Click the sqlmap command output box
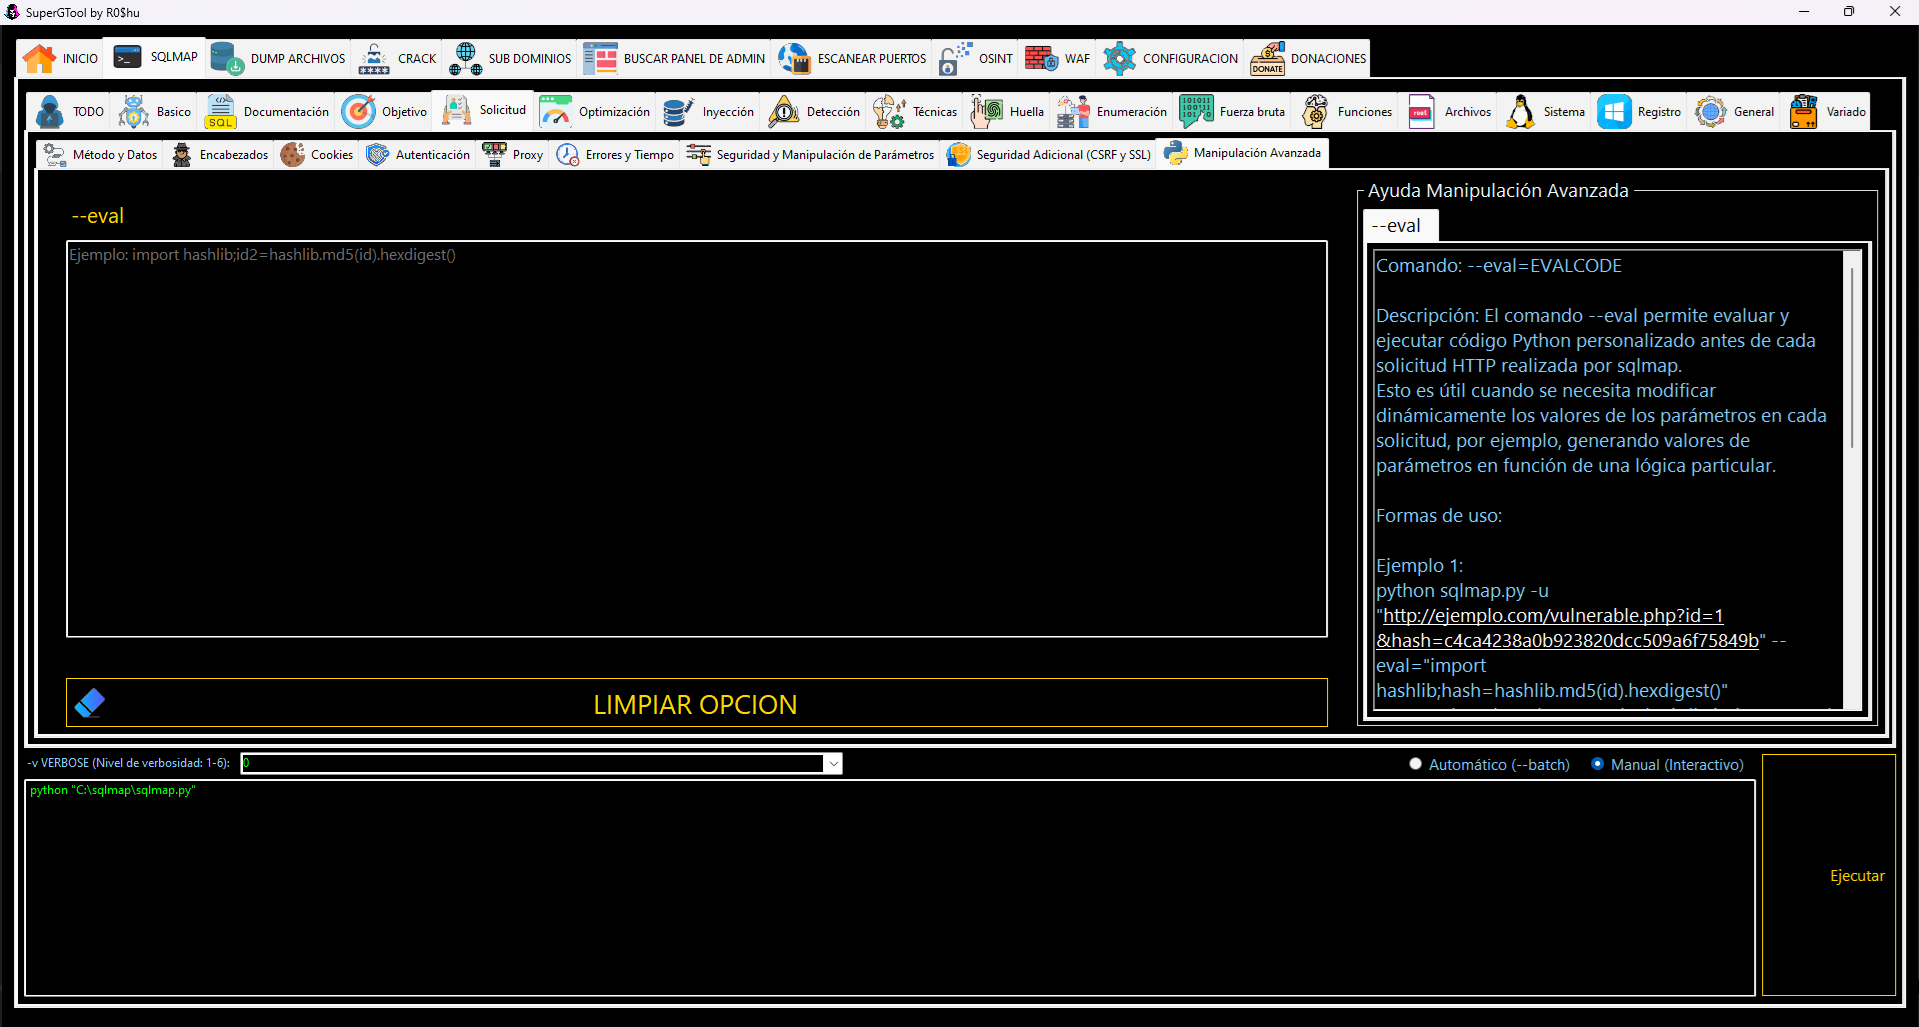The width and height of the screenshot is (1919, 1027). [890, 888]
